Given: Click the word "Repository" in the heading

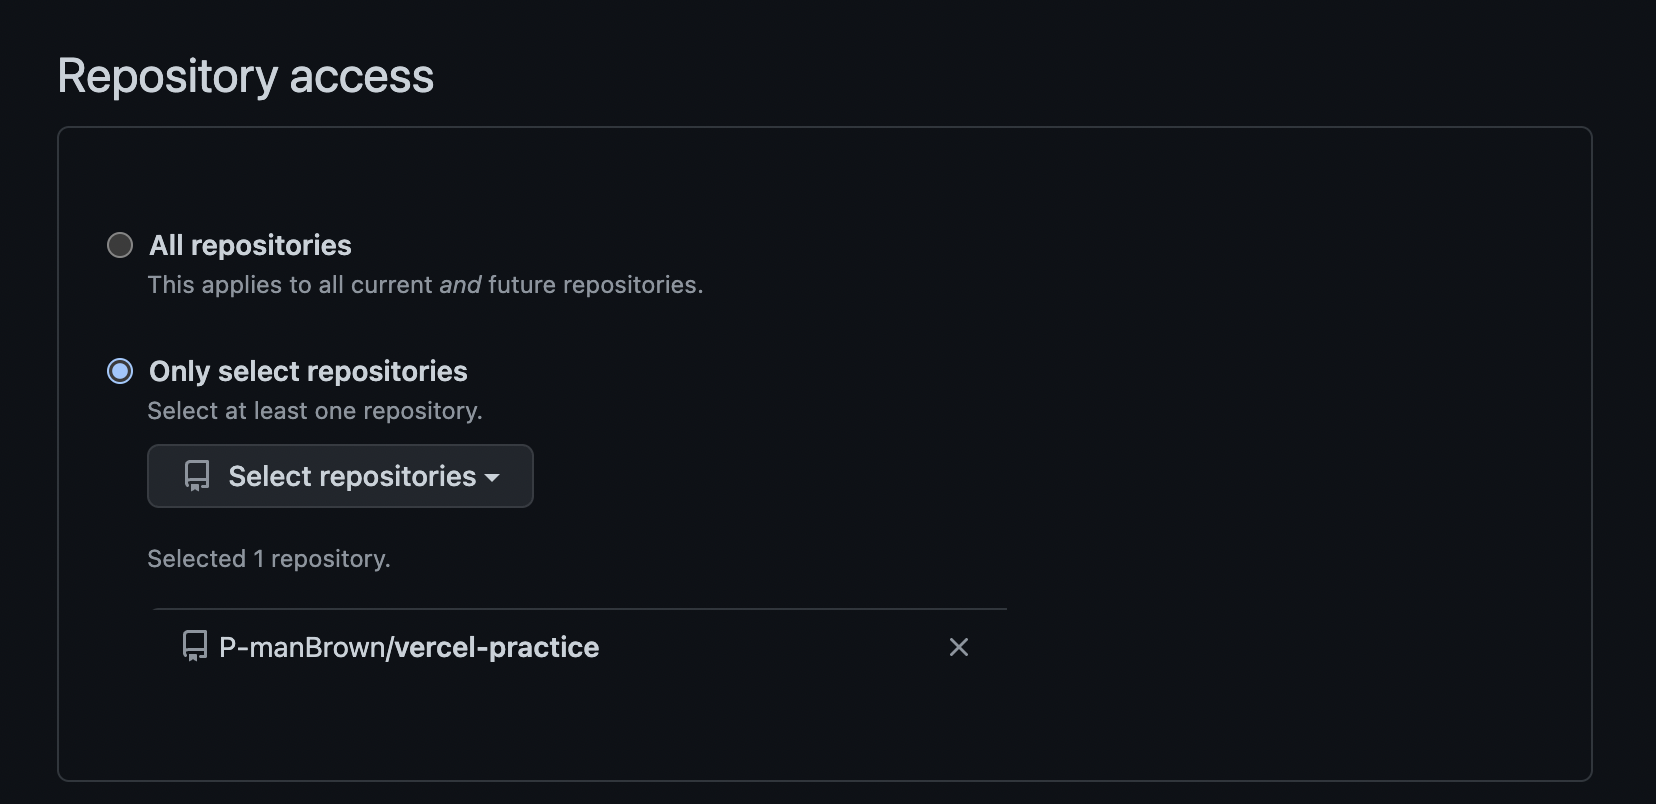Looking at the screenshot, I should coord(167,76).
